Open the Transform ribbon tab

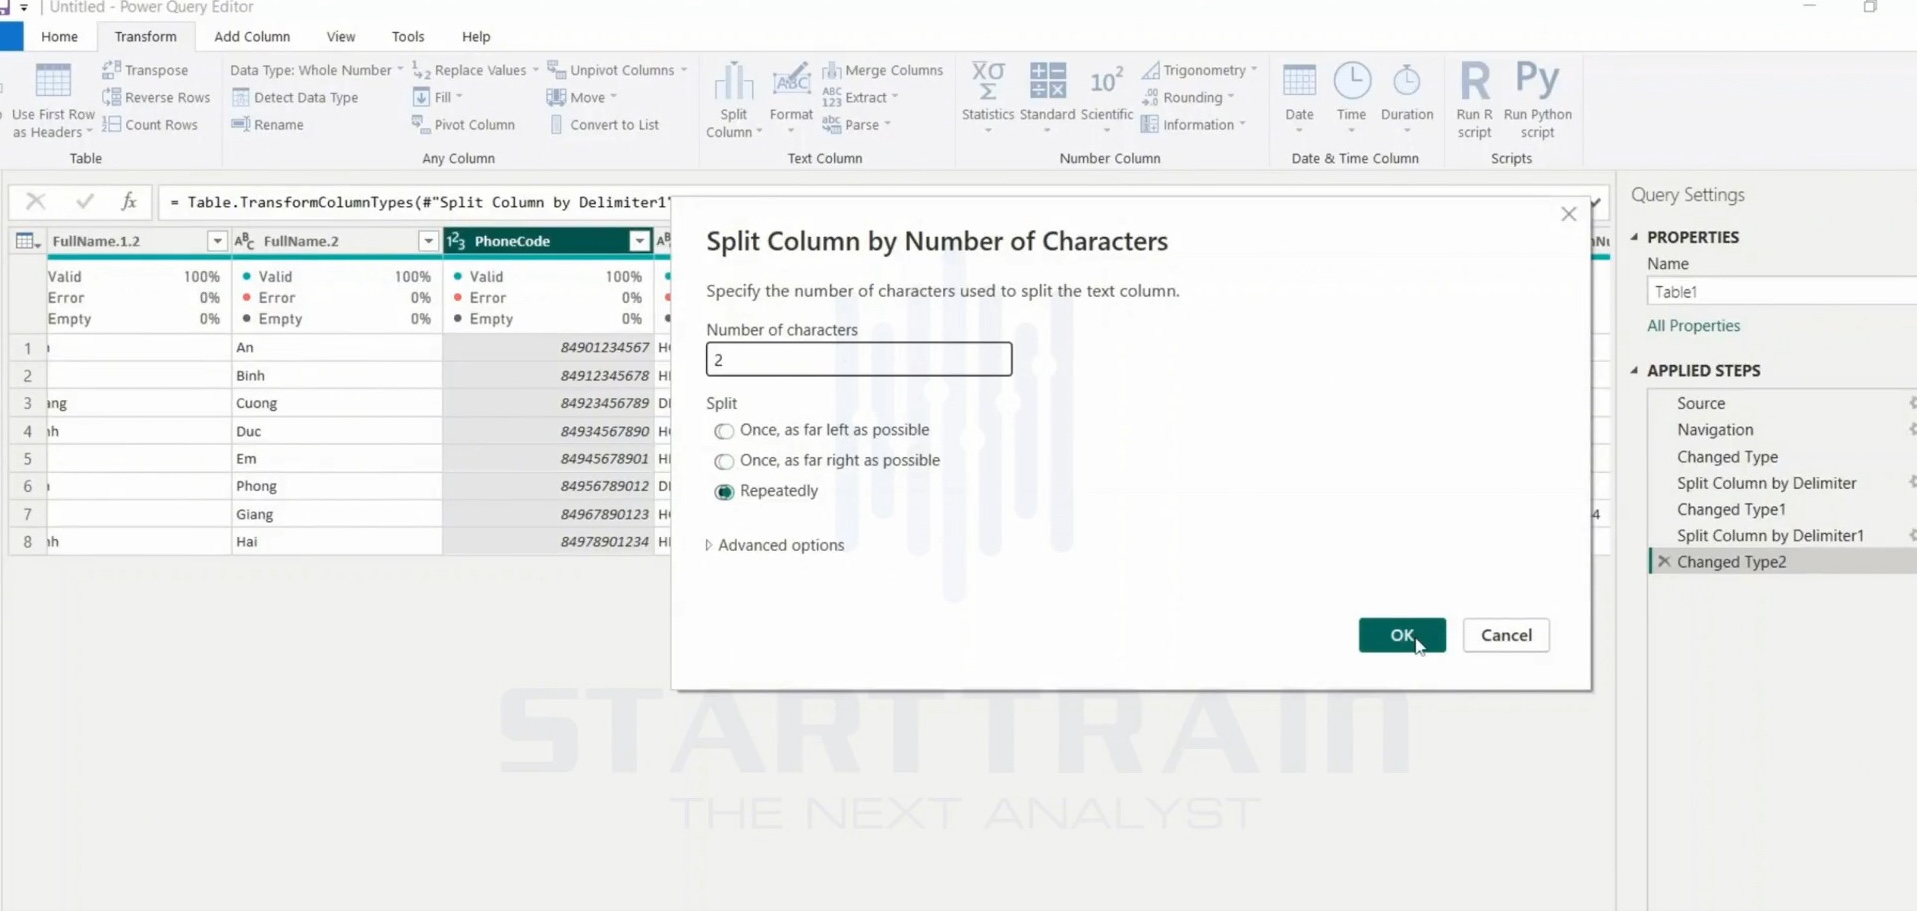pyautogui.click(x=145, y=36)
